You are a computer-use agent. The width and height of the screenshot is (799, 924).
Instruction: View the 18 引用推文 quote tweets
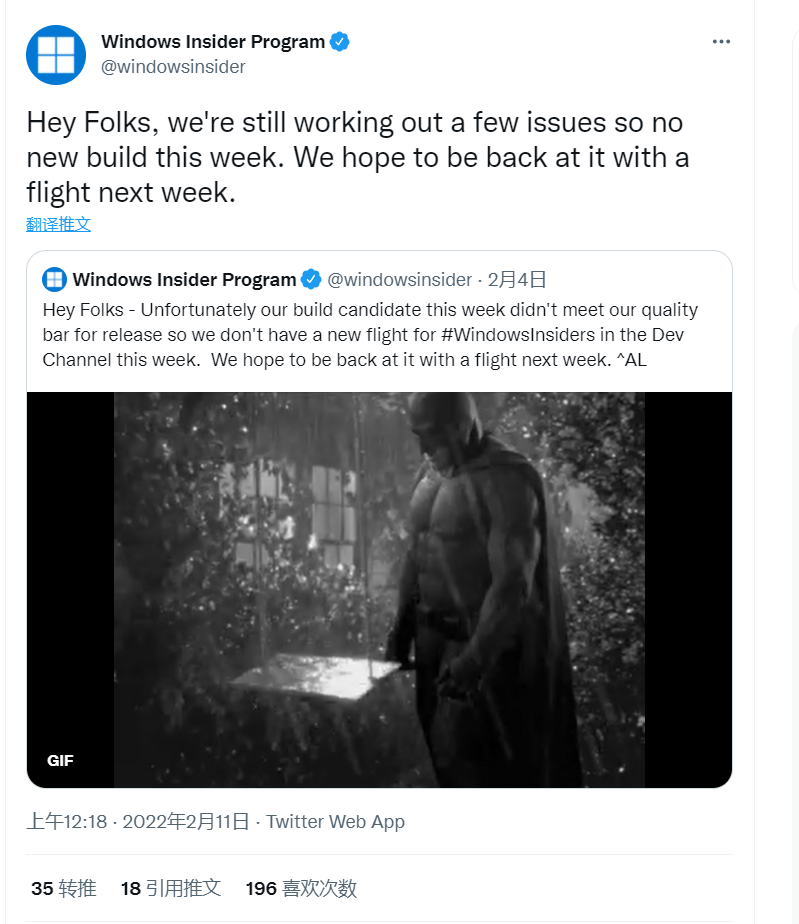pos(170,888)
